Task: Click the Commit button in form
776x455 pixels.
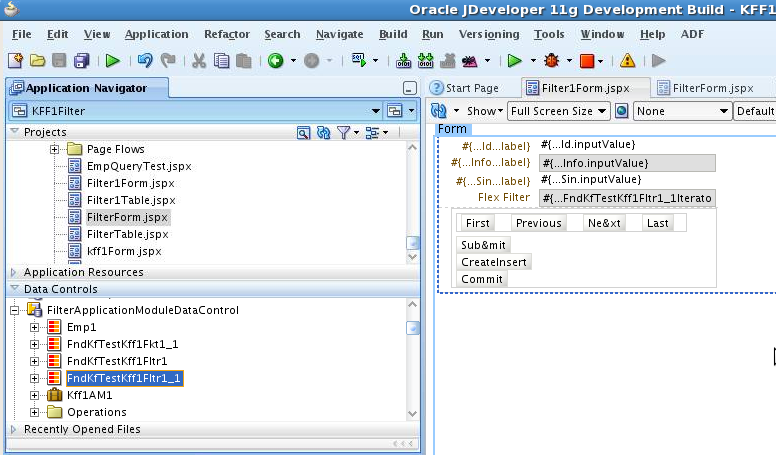Action: pyautogui.click(x=482, y=279)
